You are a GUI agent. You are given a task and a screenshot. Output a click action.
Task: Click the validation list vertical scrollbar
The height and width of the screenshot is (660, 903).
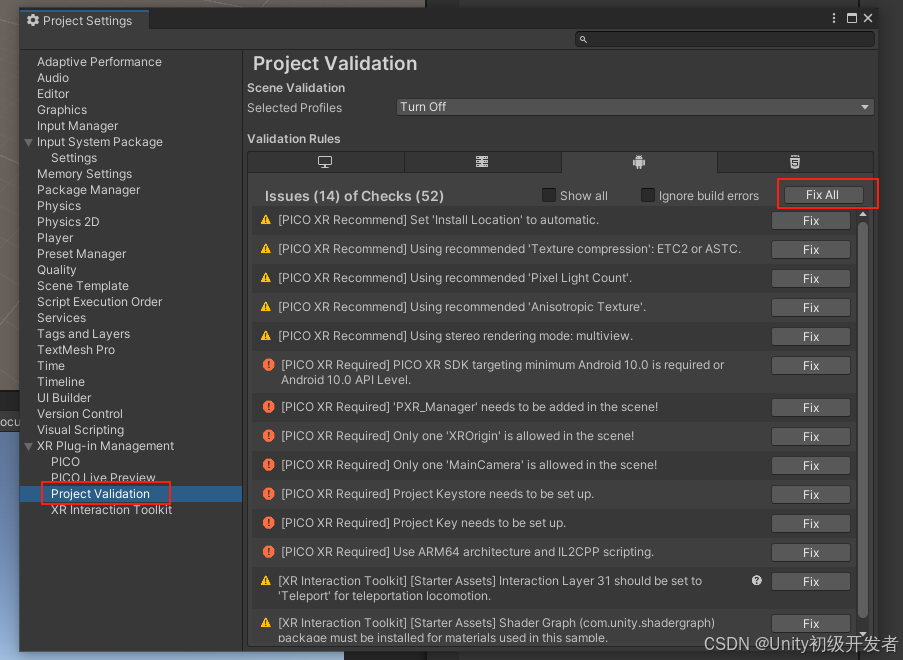tap(862, 419)
